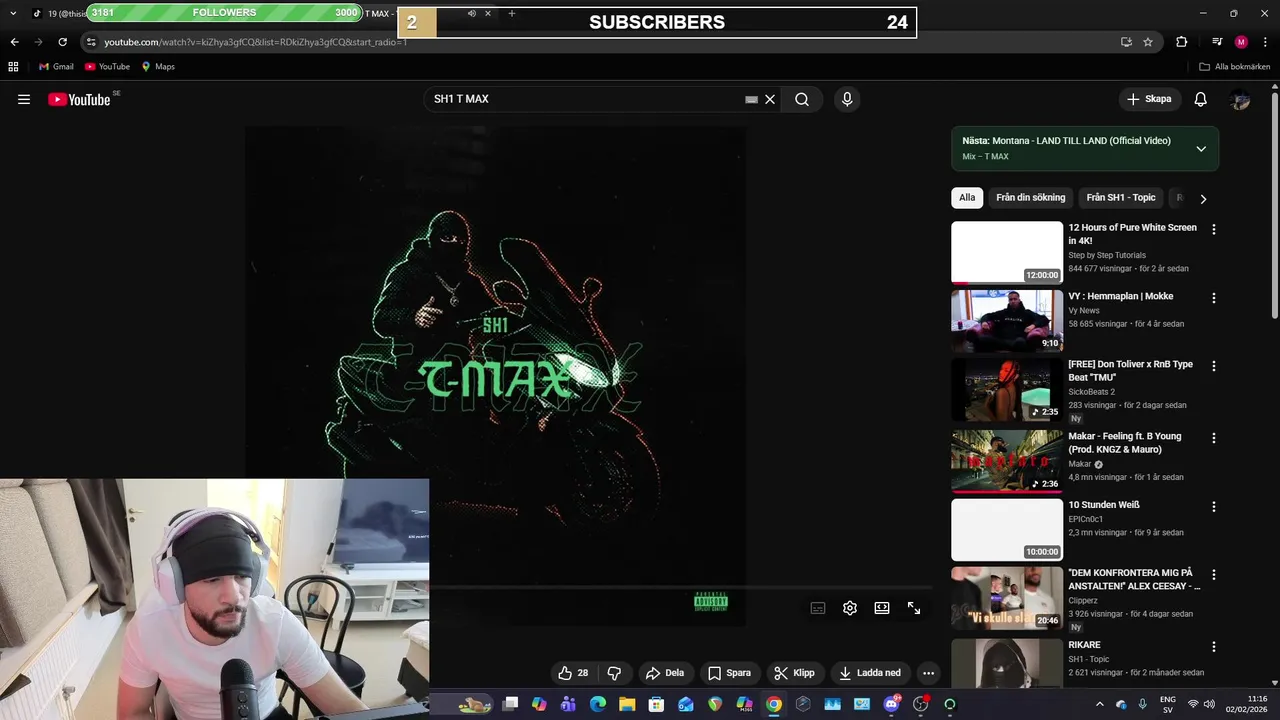Click the Spara save button
The width and height of the screenshot is (1280, 720).
[729, 673]
